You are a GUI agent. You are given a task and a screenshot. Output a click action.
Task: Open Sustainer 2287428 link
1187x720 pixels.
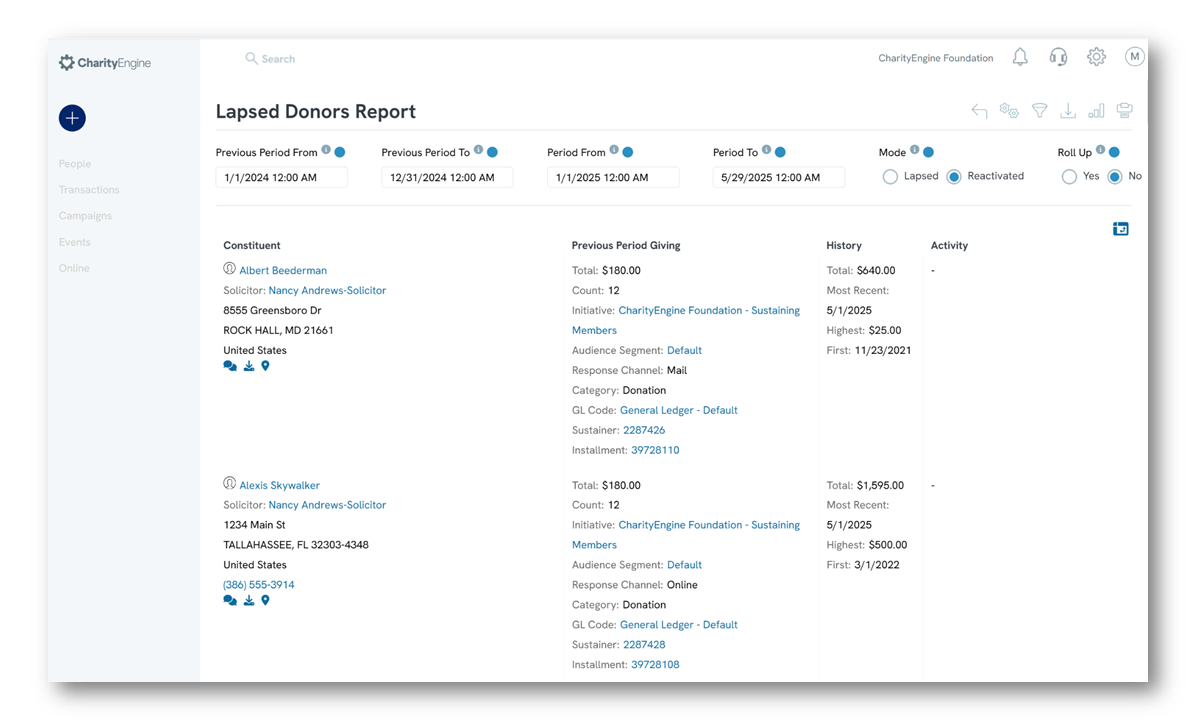644,645
